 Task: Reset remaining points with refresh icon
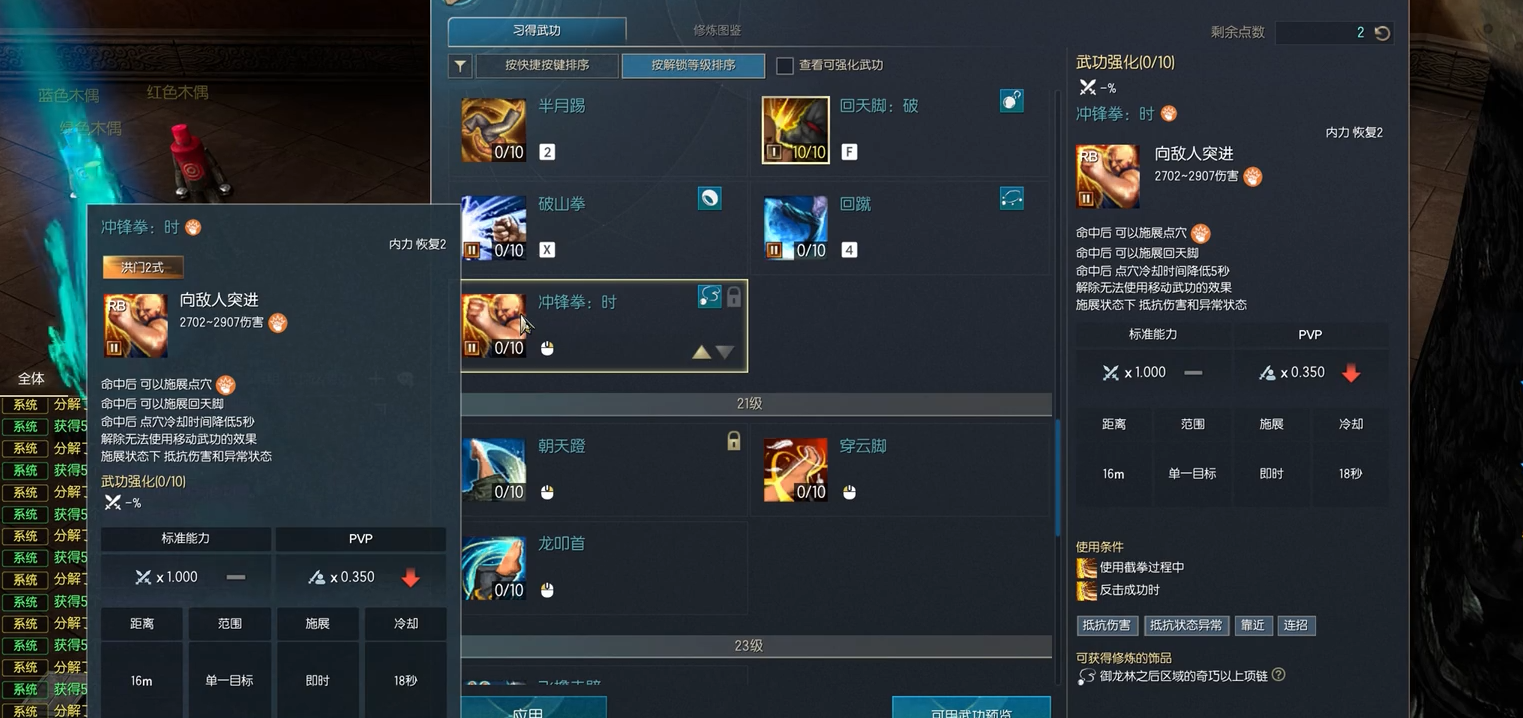tap(1382, 33)
